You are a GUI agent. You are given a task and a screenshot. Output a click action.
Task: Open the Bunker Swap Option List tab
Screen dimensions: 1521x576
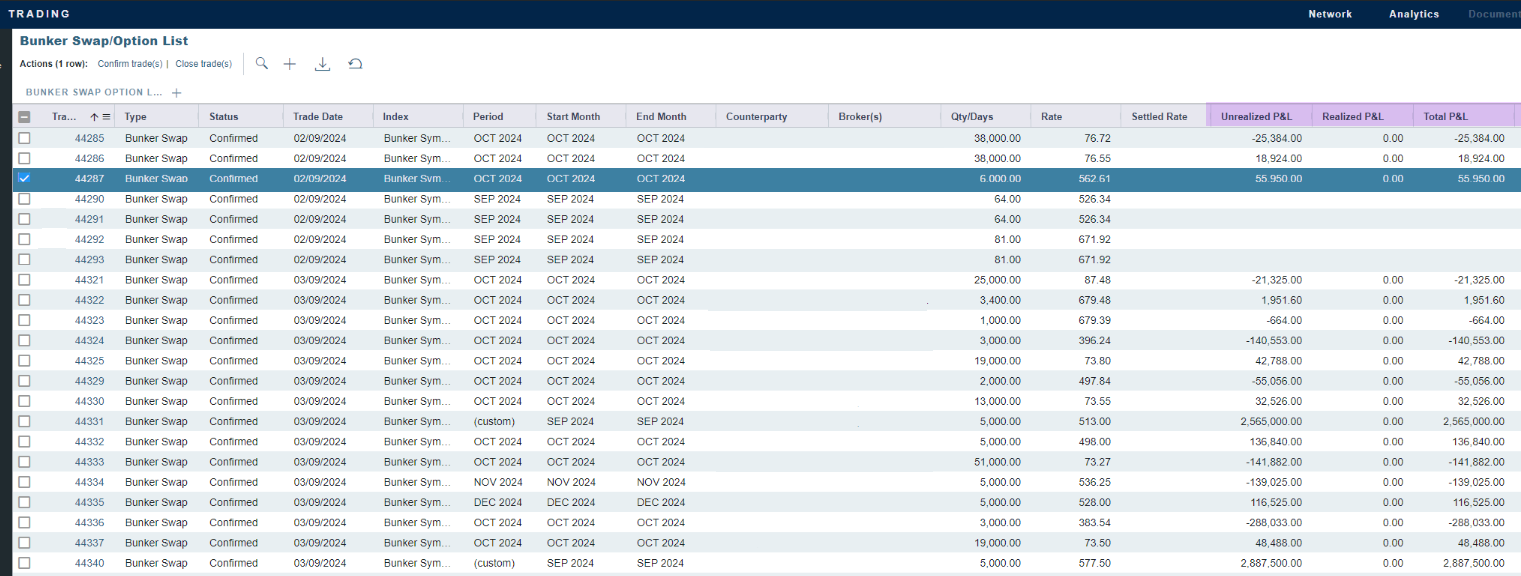(93, 92)
